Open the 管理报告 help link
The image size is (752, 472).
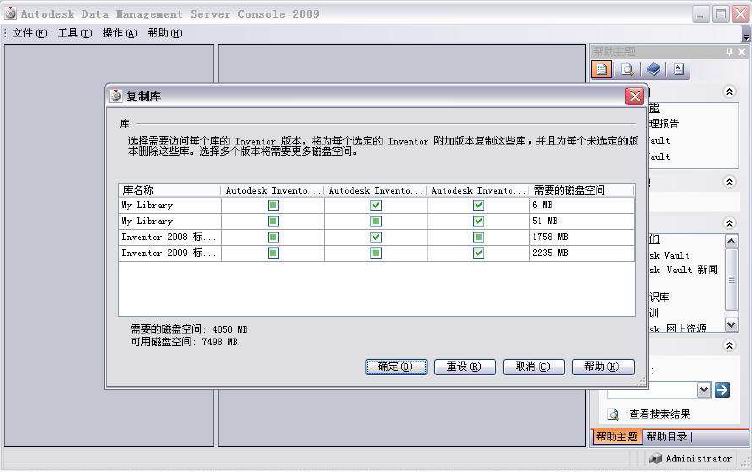coord(664,124)
